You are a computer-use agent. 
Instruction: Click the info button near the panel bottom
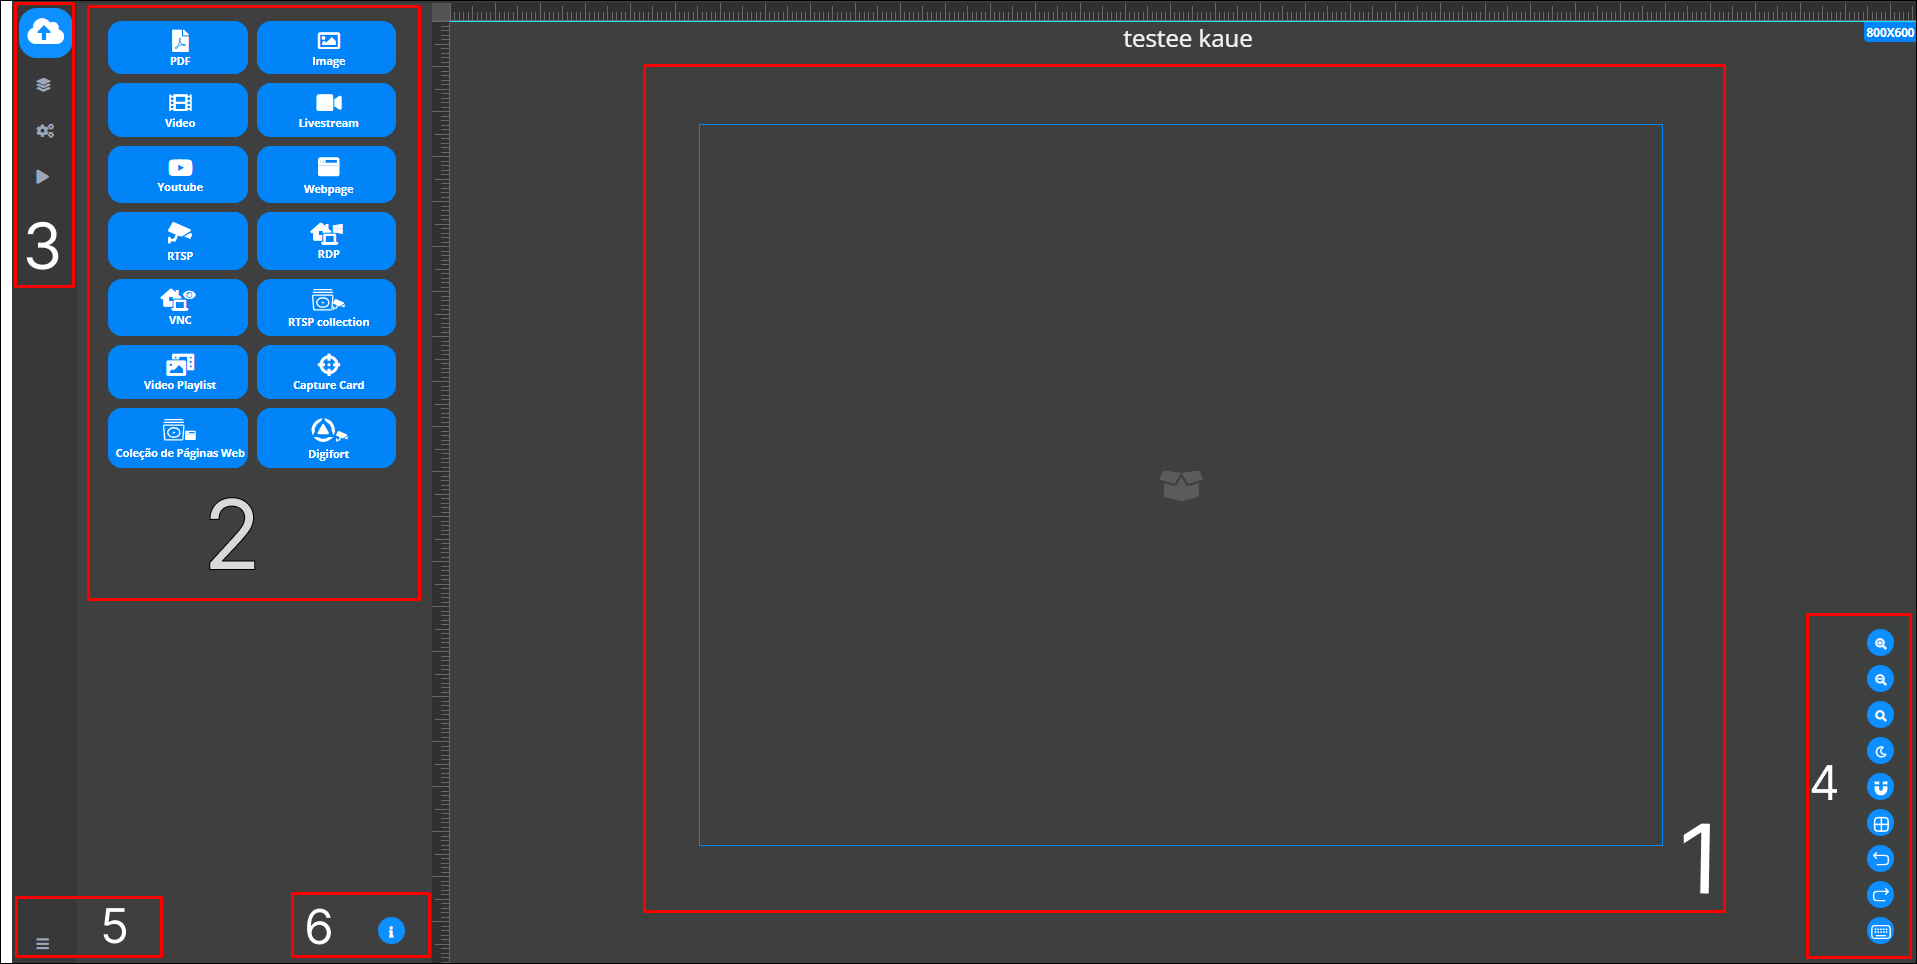click(x=390, y=930)
